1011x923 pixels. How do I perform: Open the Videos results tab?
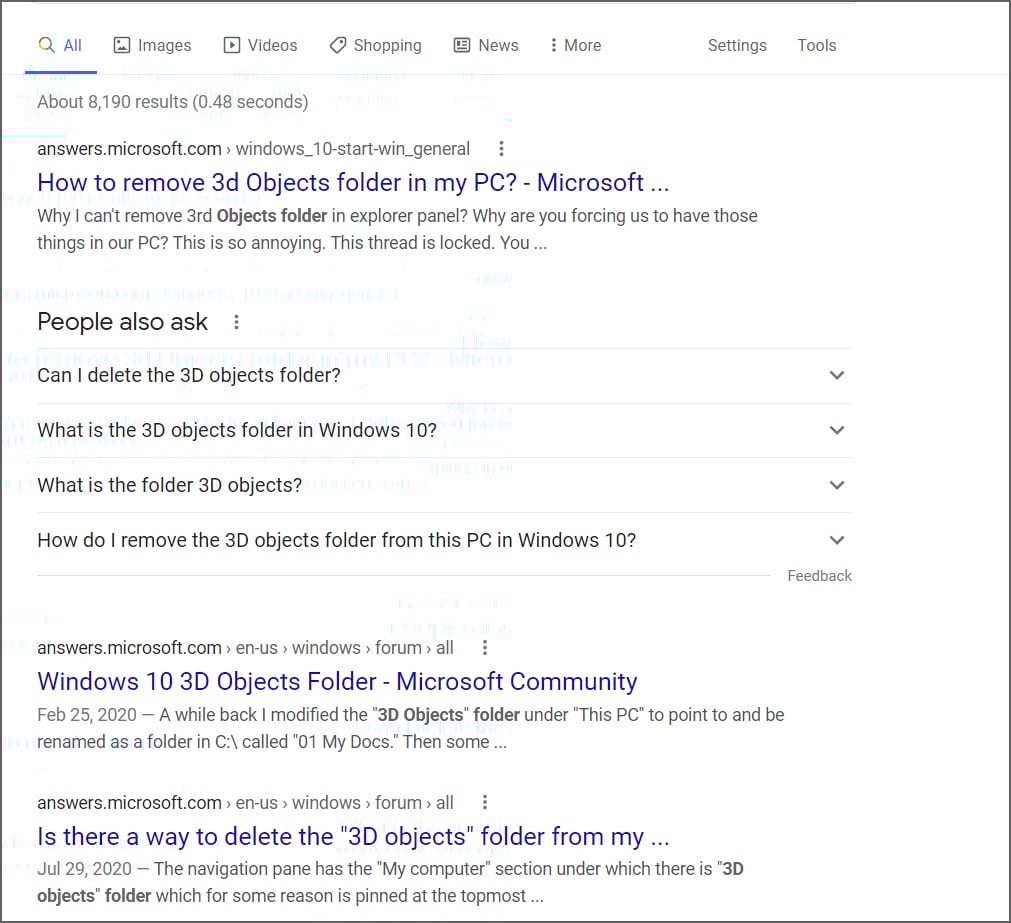pyautogui.click(x=260, y=46)
